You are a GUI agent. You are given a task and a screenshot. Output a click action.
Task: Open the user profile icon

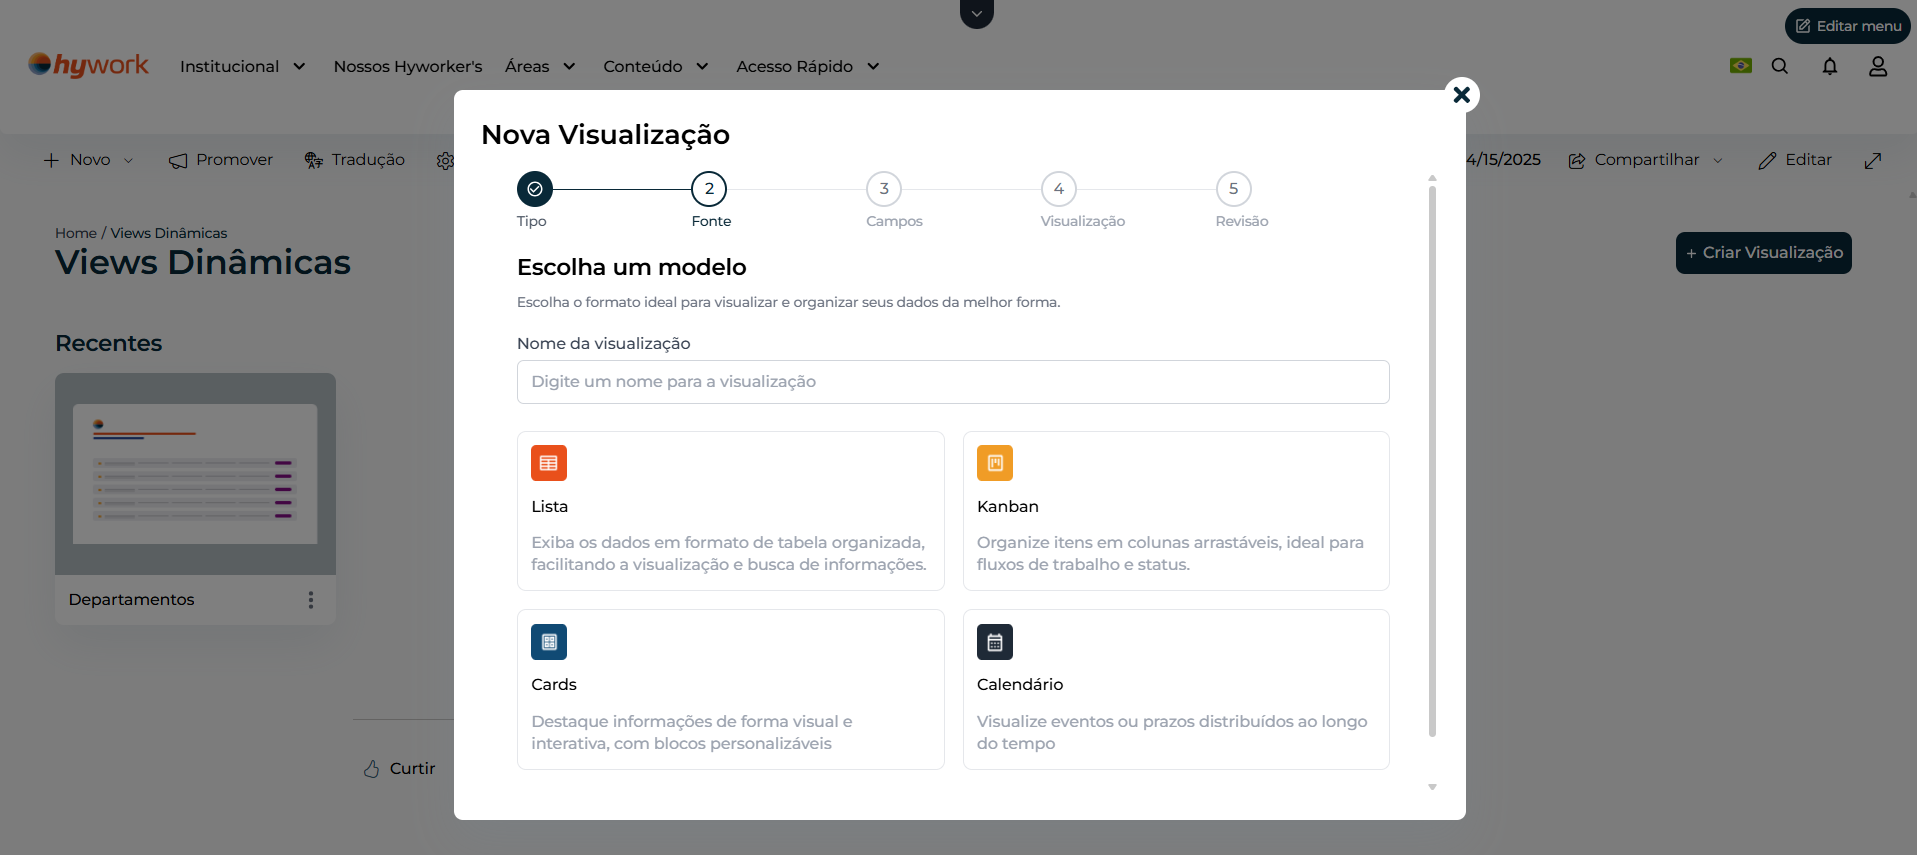[1877, 66]
